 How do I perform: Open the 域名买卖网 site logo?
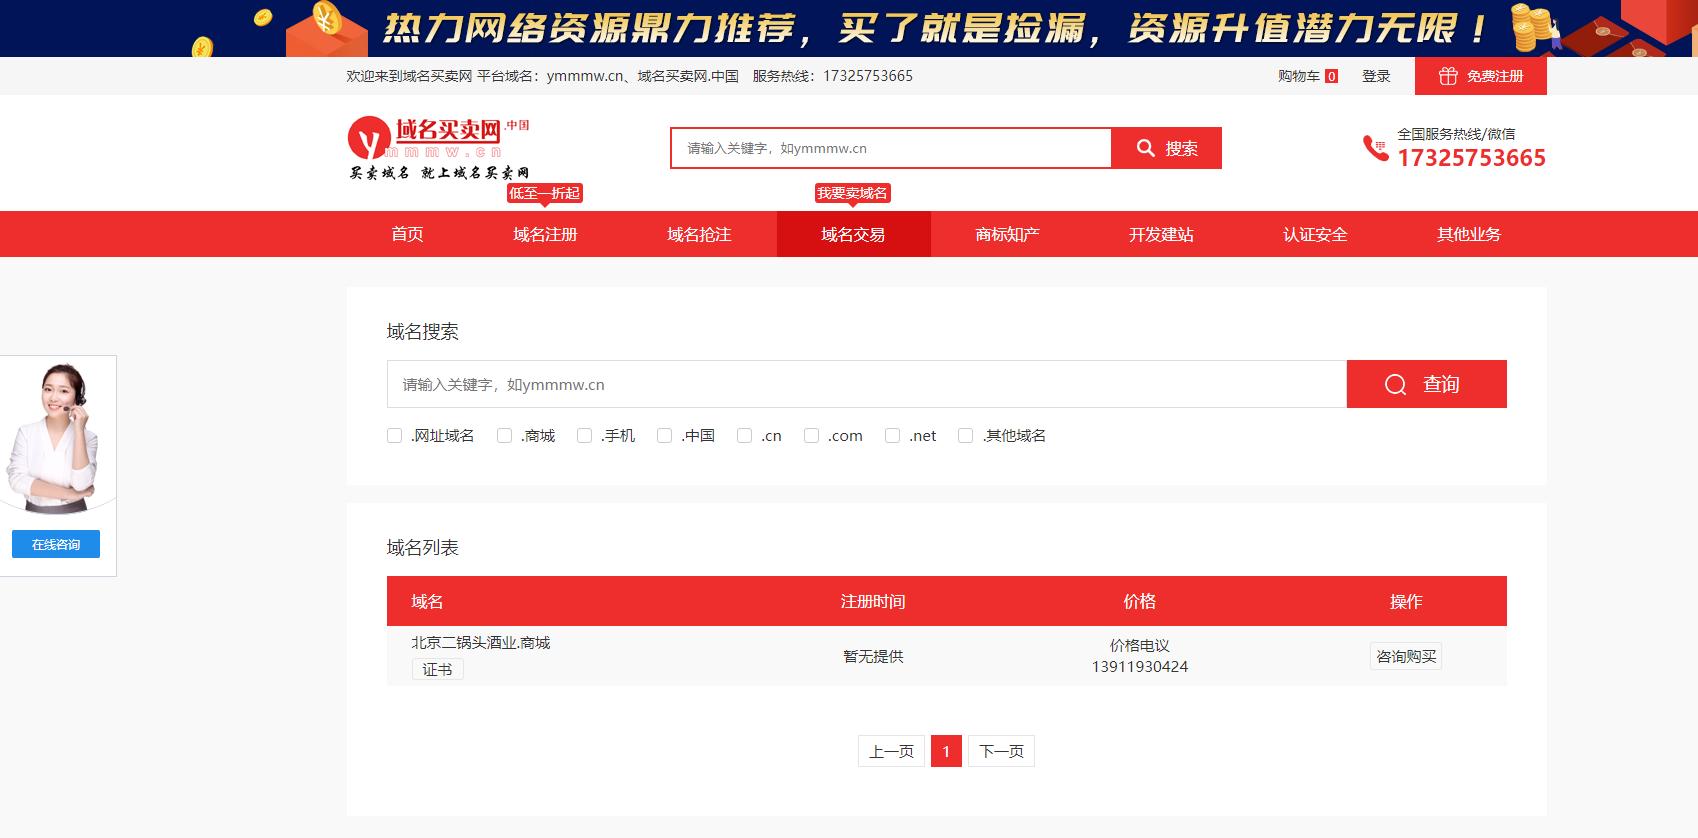click(439, 148)
